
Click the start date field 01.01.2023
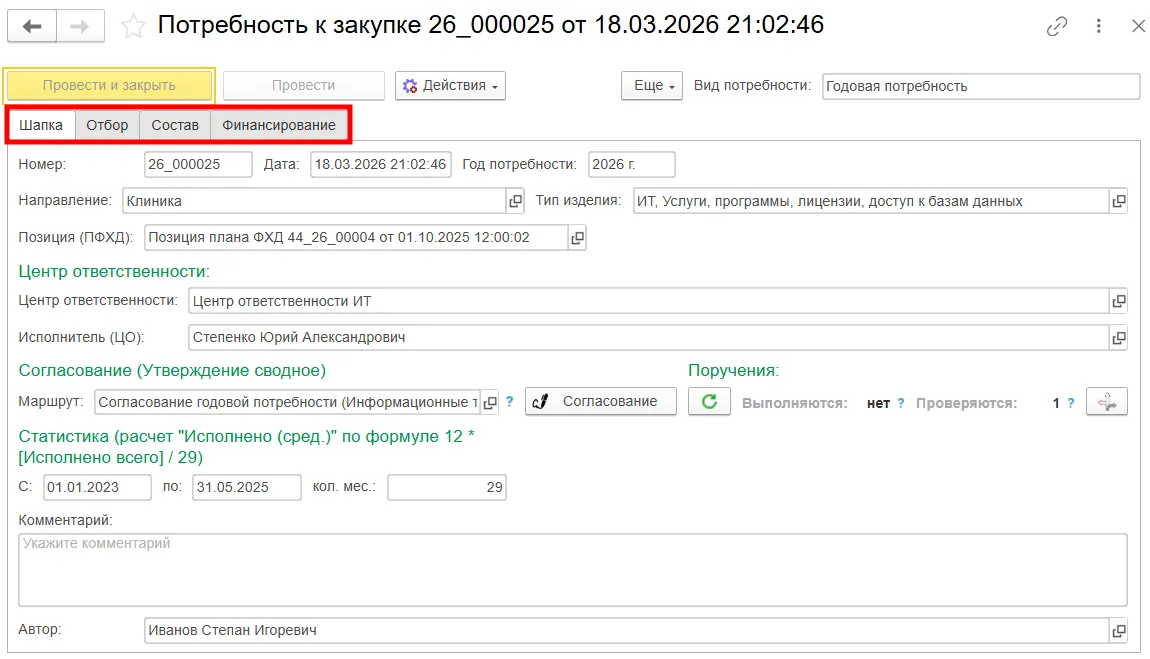[x=98, y=487]
